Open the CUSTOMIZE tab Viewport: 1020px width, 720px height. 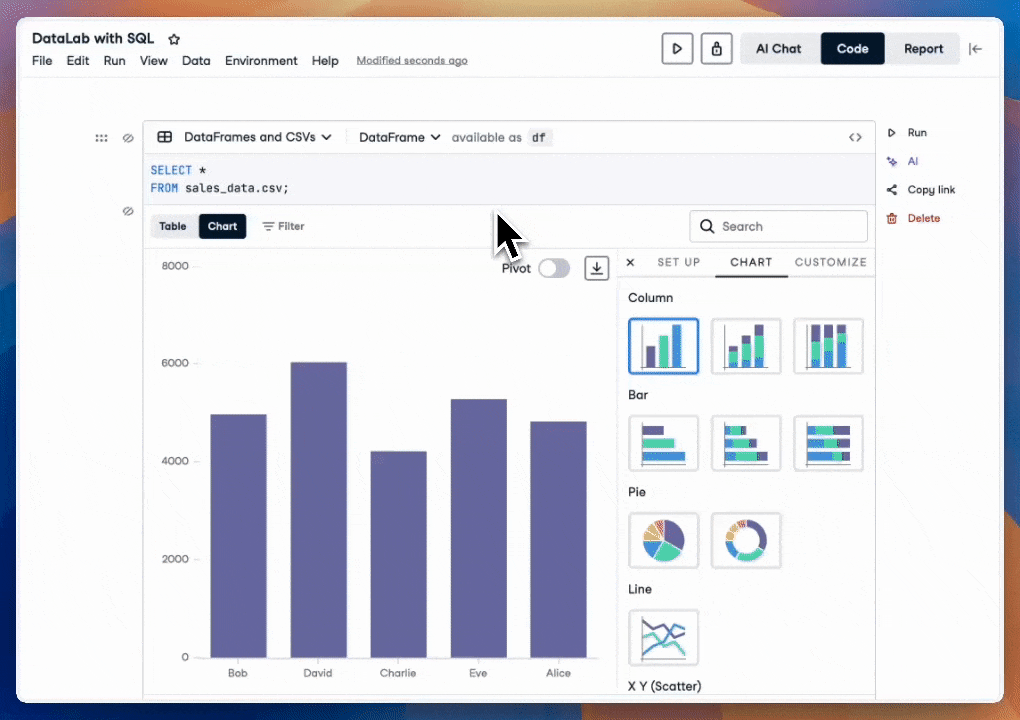point(831,262)
